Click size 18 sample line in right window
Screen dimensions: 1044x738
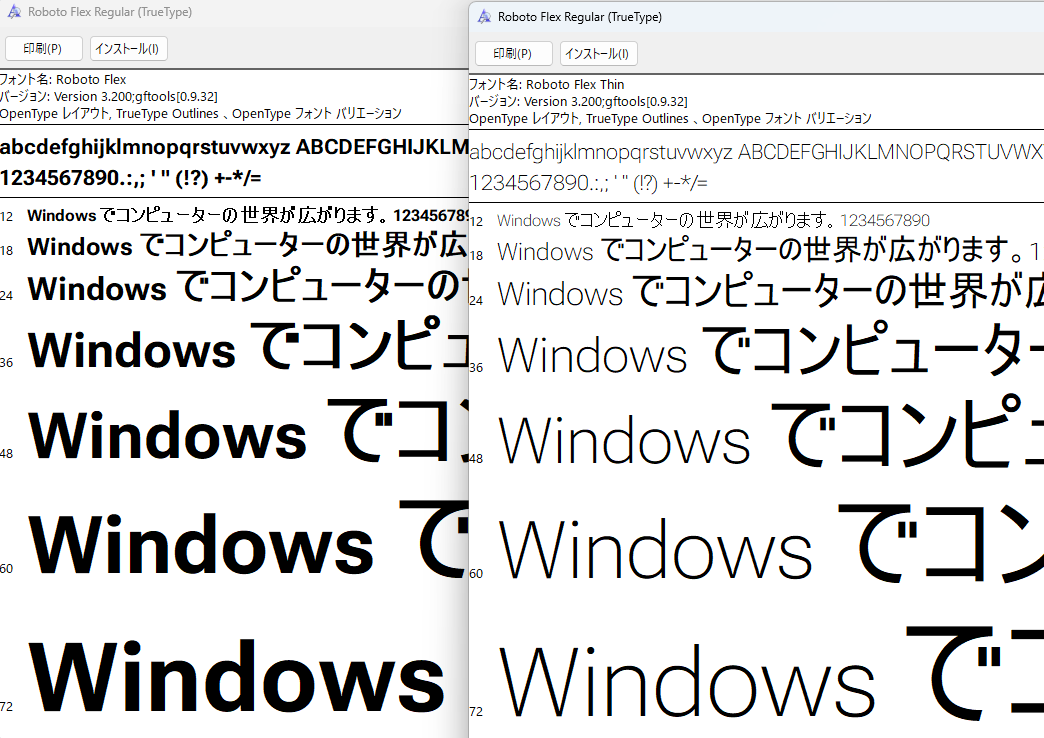click(770, 252)
